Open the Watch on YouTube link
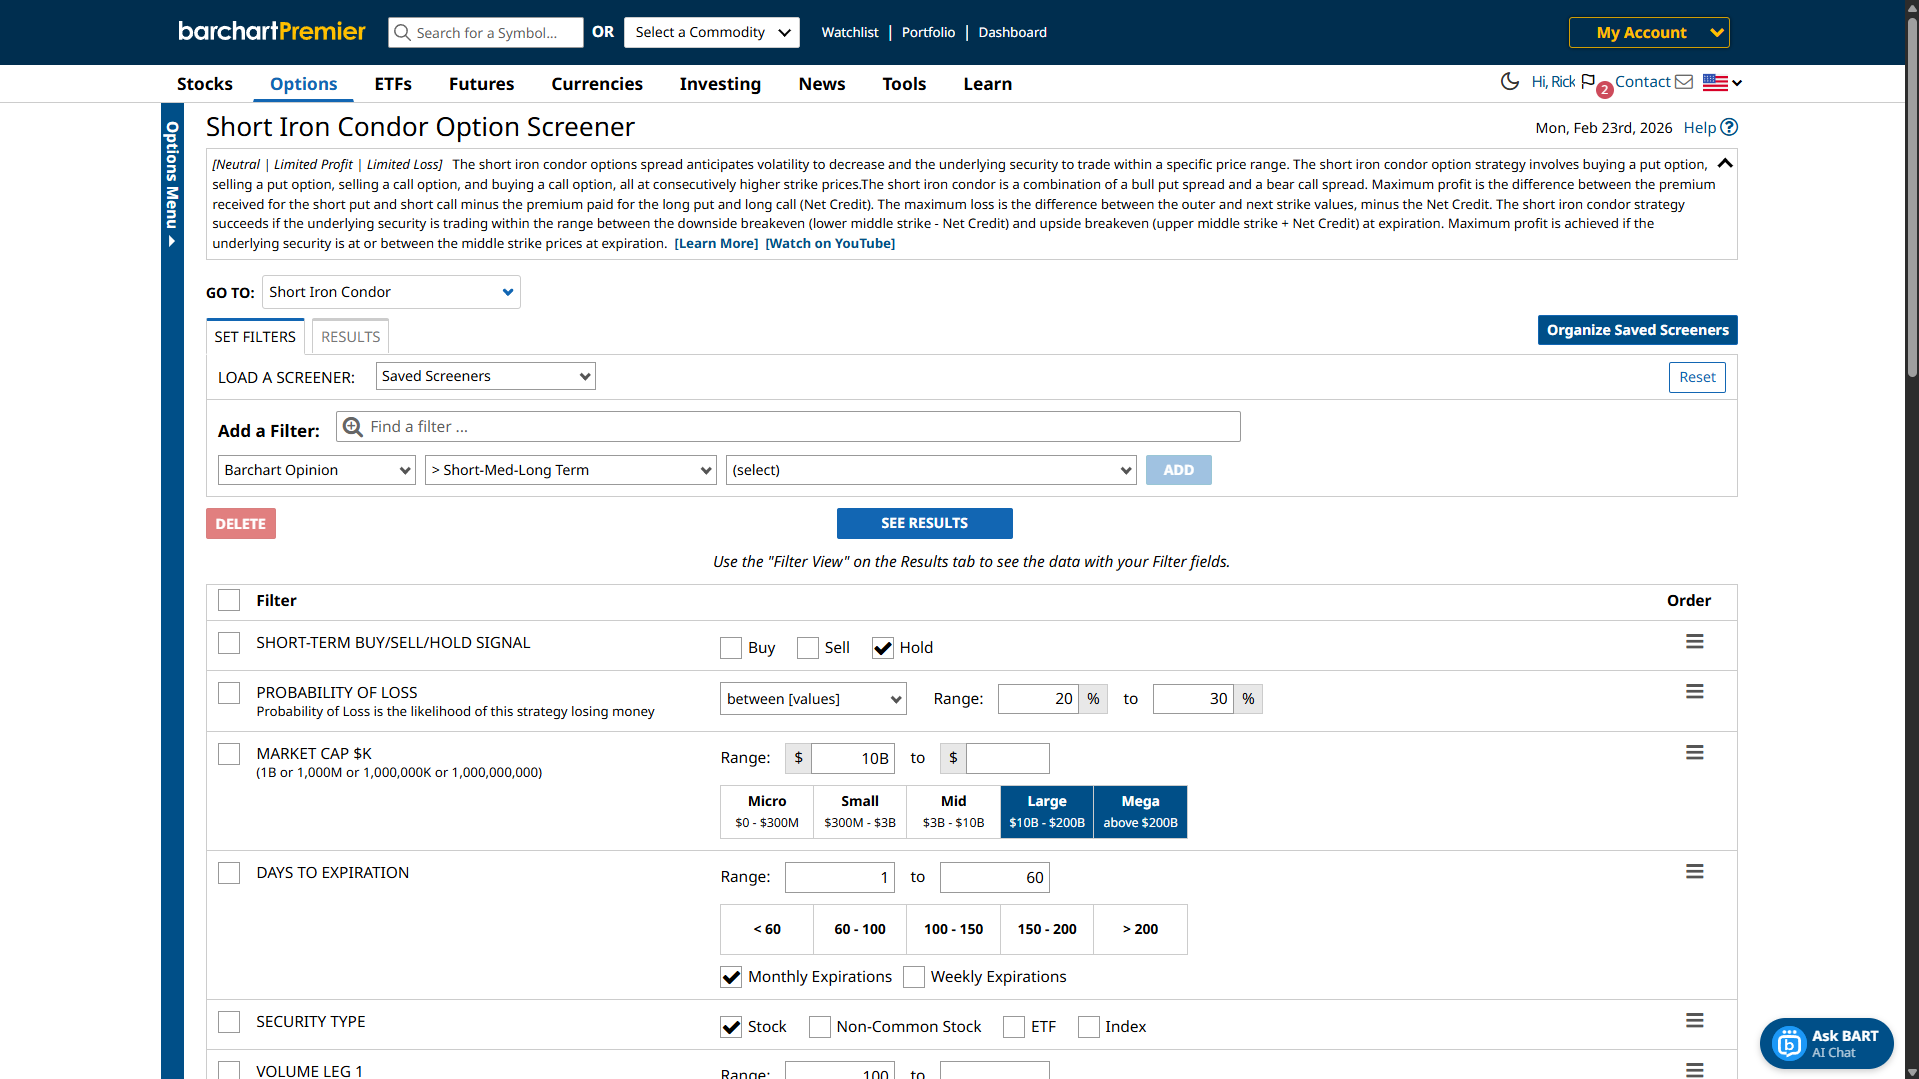 (x=830, y=243)
